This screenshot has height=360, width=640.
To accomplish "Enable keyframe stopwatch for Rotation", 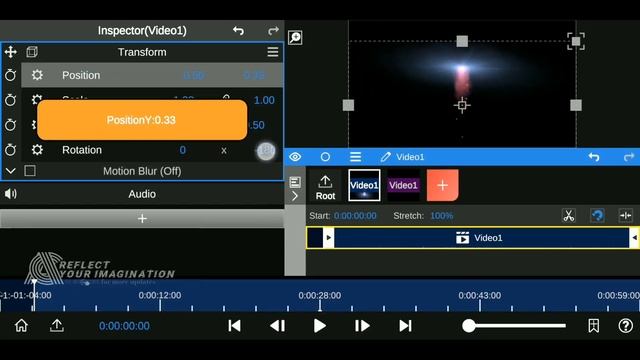I will (x=11, y=150).
